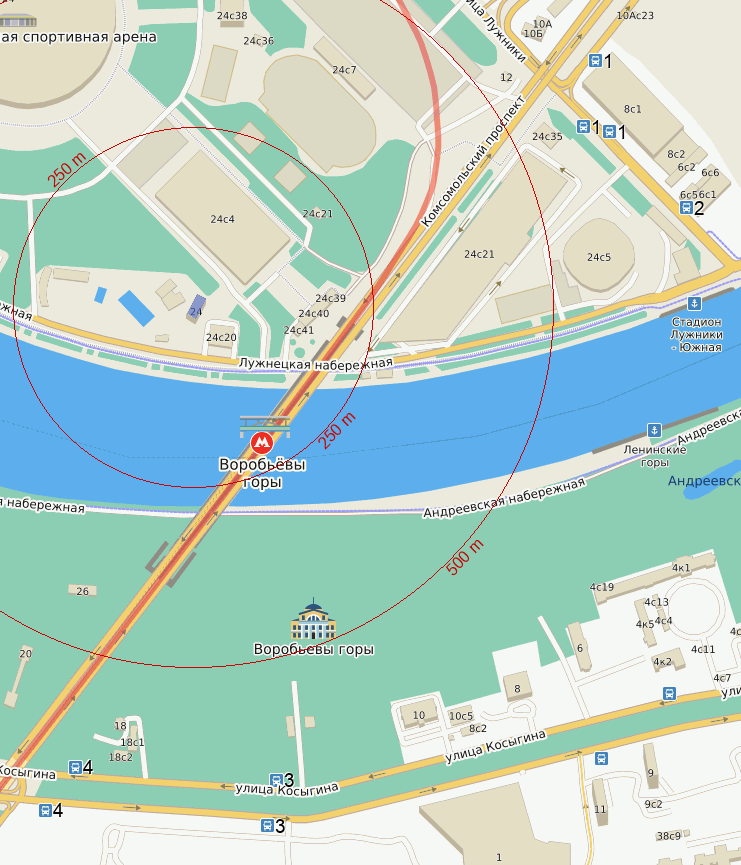This screenshot has height=865, width=741.
Task: Select building 8с1 near Комсомольский проспект
Action: [x=632, y=109]
